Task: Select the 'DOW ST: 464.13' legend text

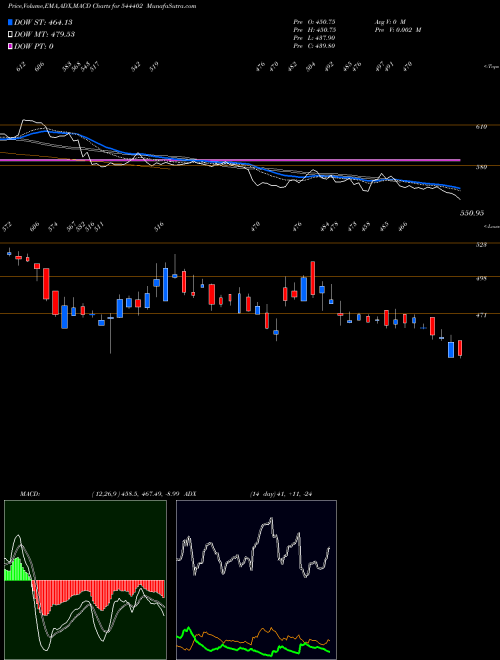Action: (43, 22)
